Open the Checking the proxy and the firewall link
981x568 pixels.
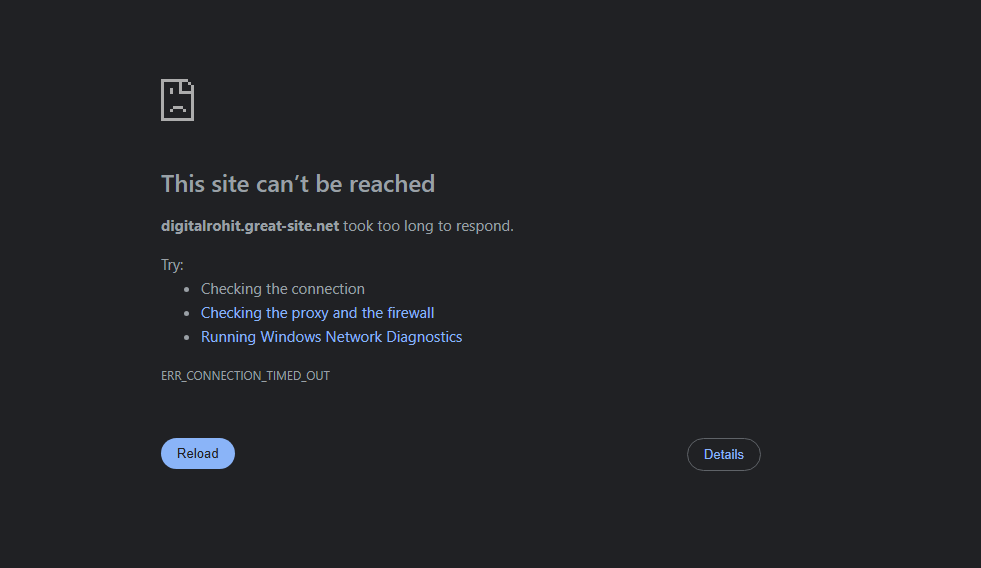click(317, 313)
